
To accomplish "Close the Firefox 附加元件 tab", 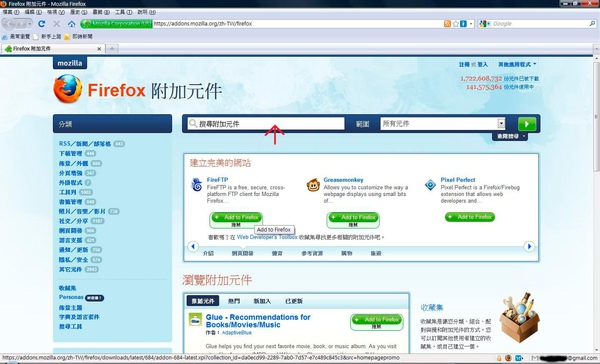I will pyautogui.click(x=99, y=49).
